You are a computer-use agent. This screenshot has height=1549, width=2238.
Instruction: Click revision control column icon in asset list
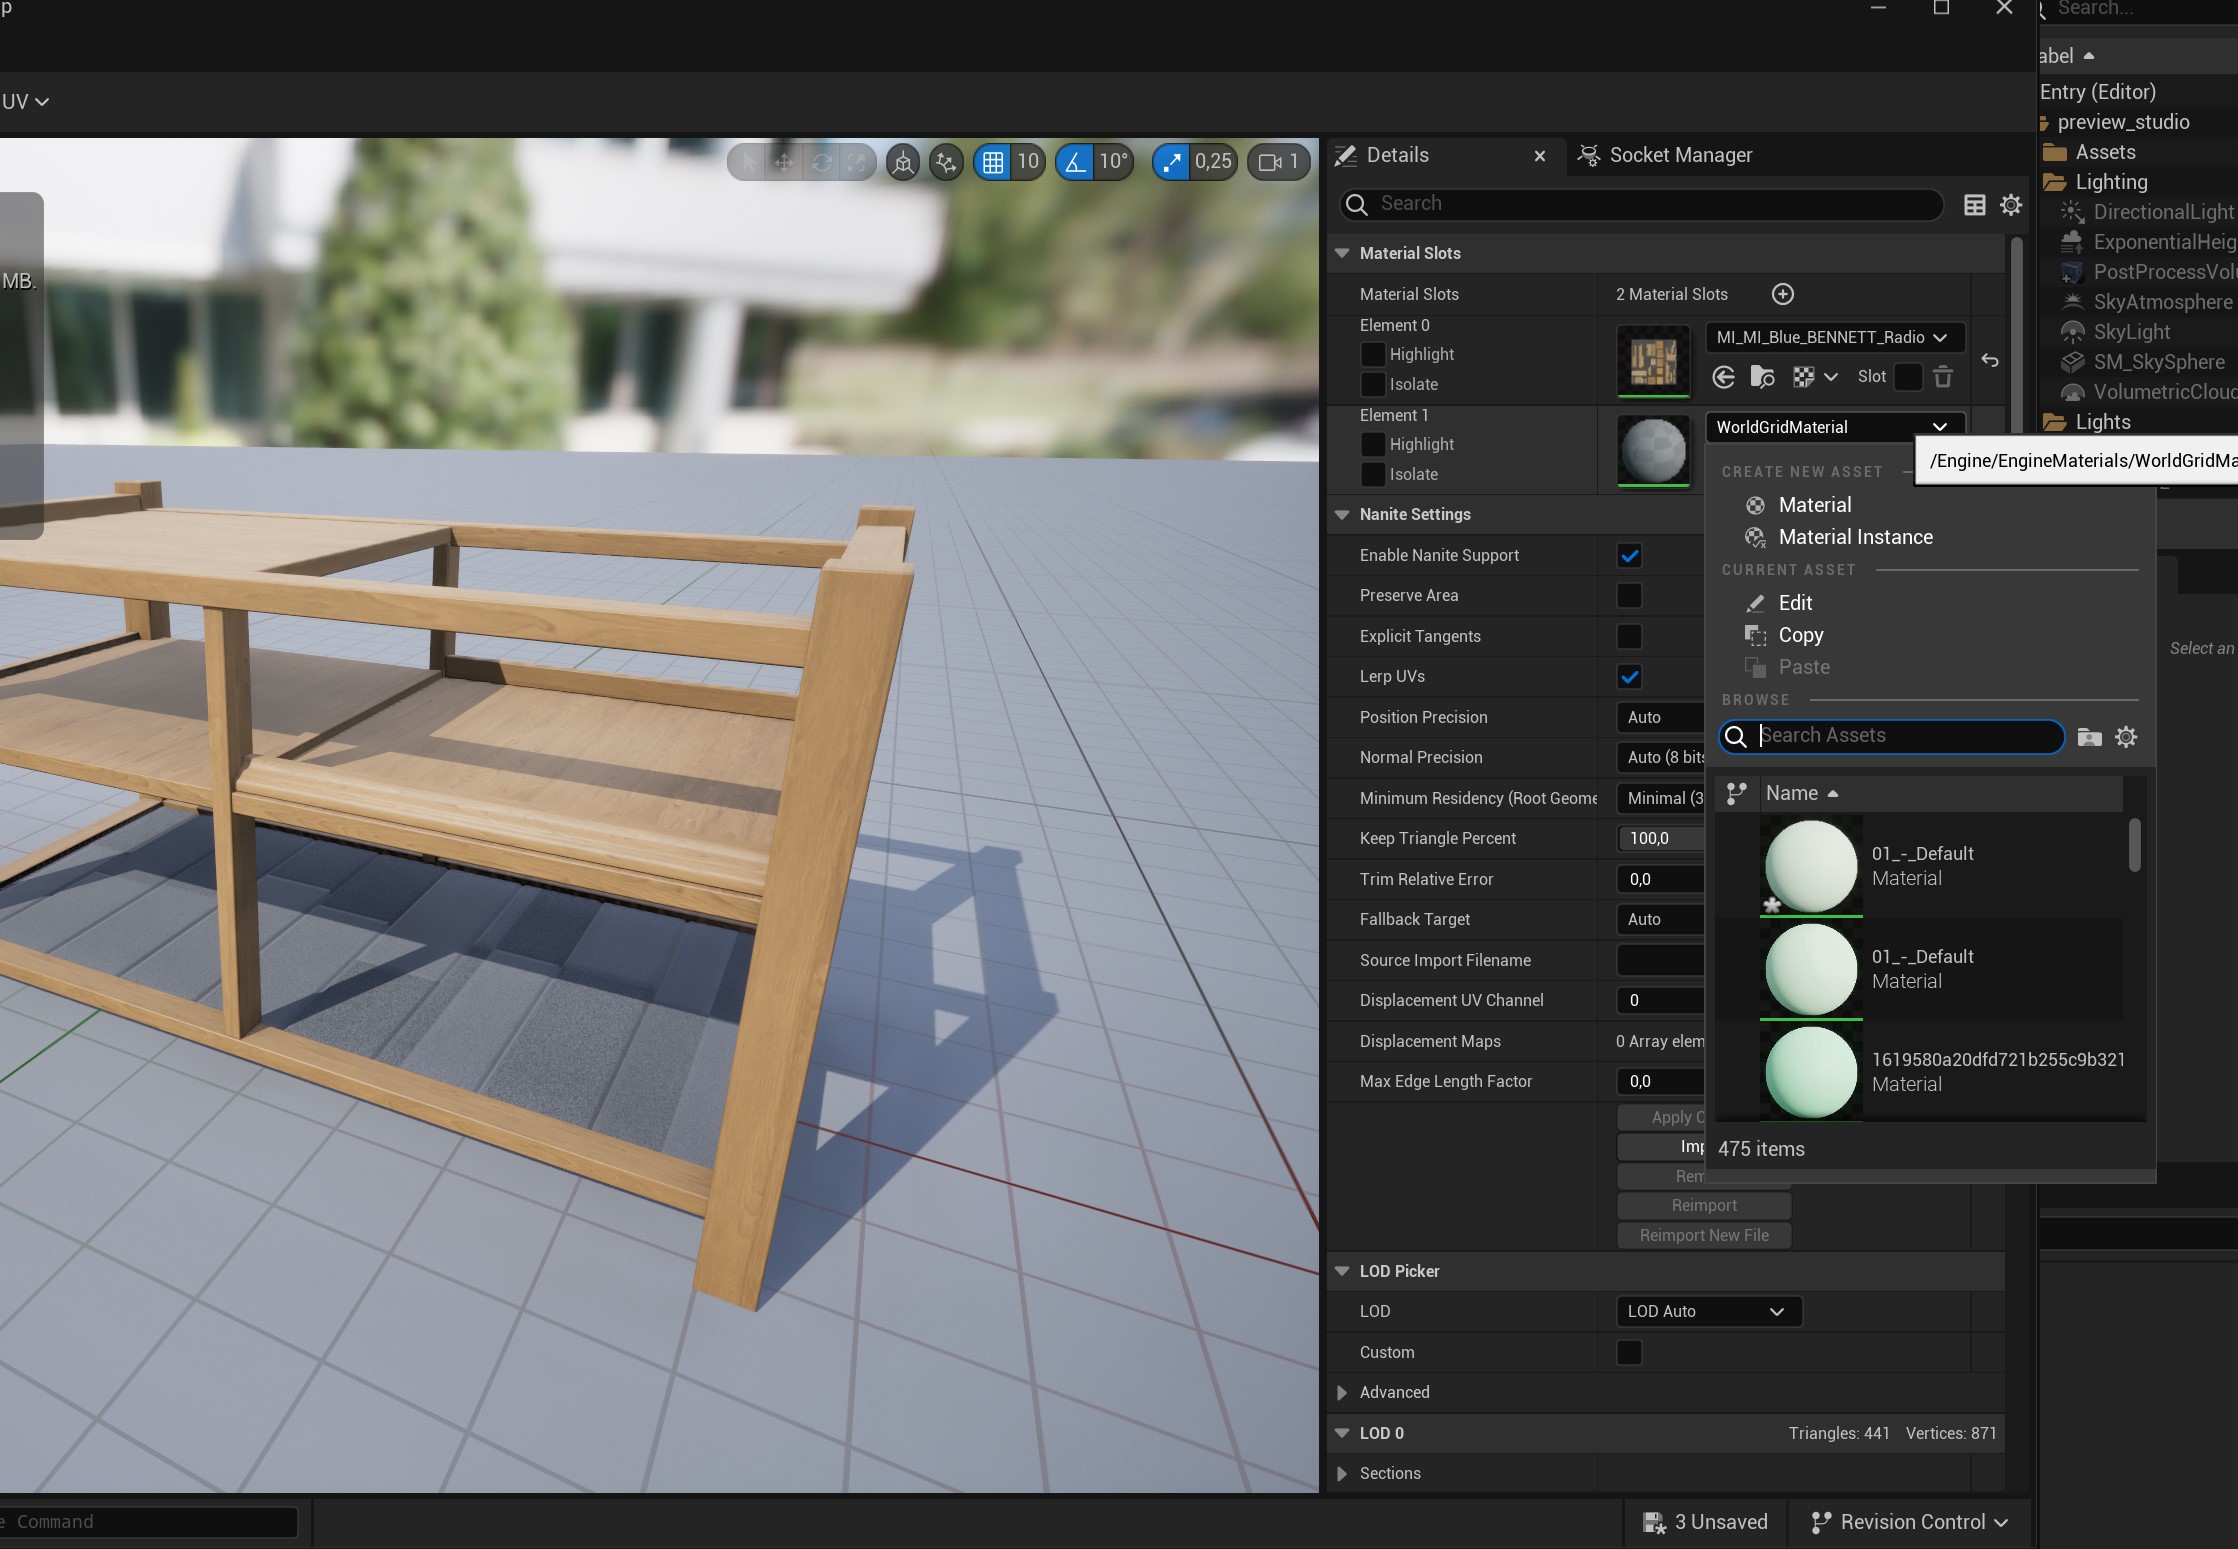tap(1737, 793)
